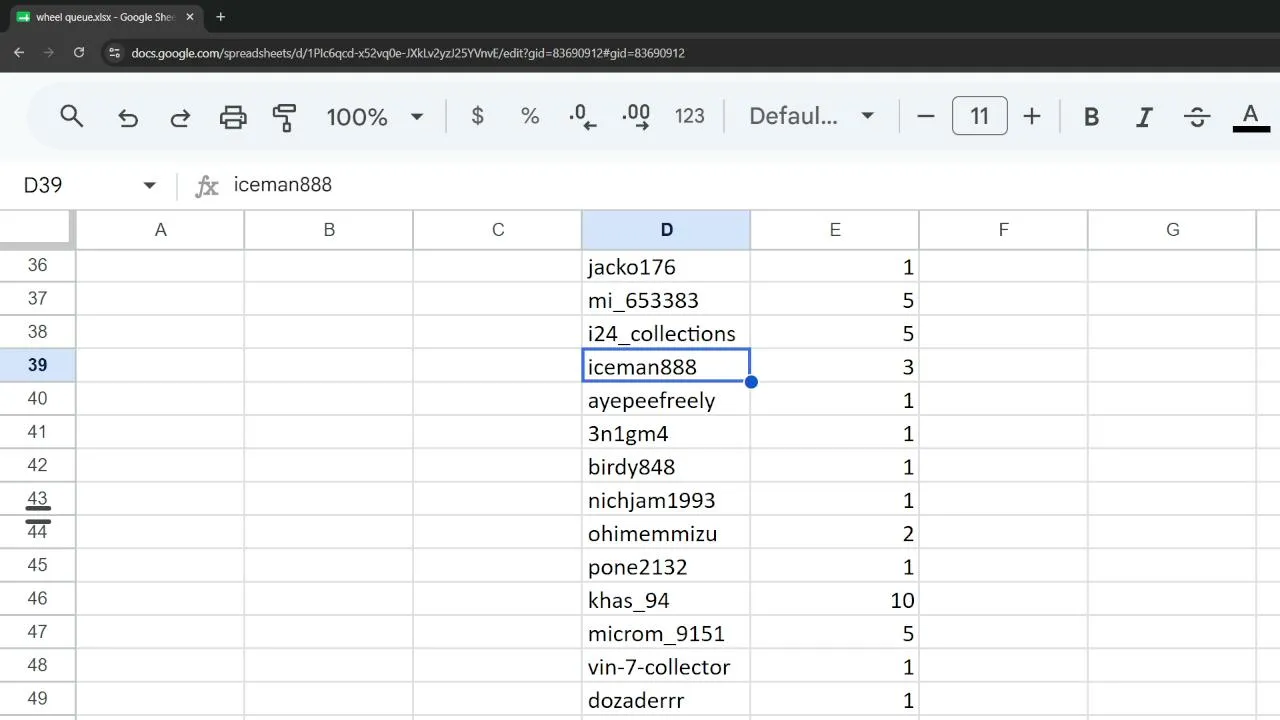The height and width of the screenshot is (720, 1280).
Task: Decrease font size with minus button
Action: pyautogui.click(x=926, y=116)
